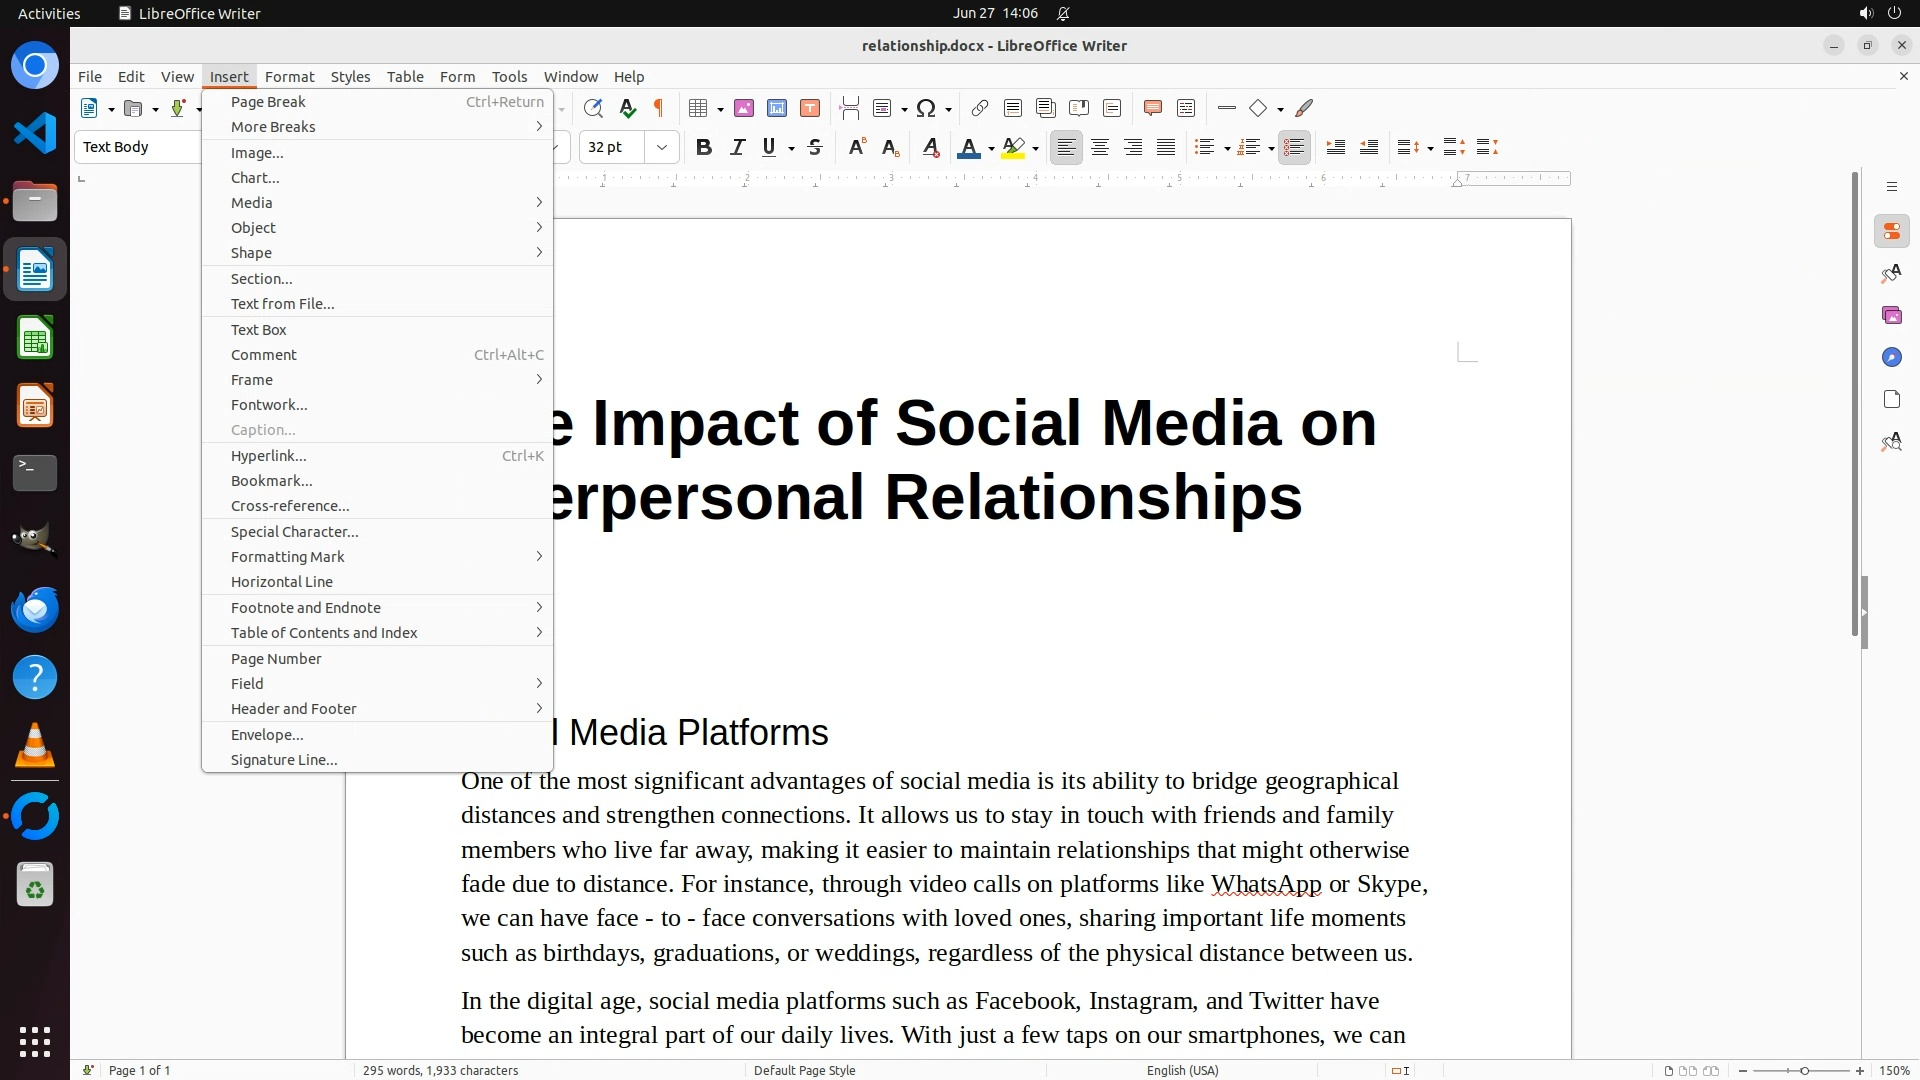
Task: Choose Bookmark... from the Insert menu
Action: (271, 481)
